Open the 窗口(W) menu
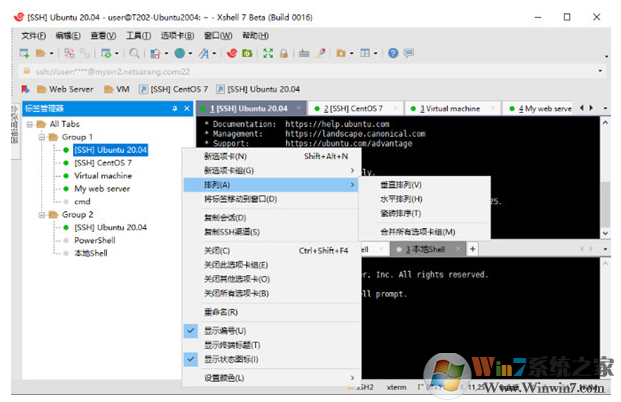Screen dimensions: 621x402 (x=218, y=36)
